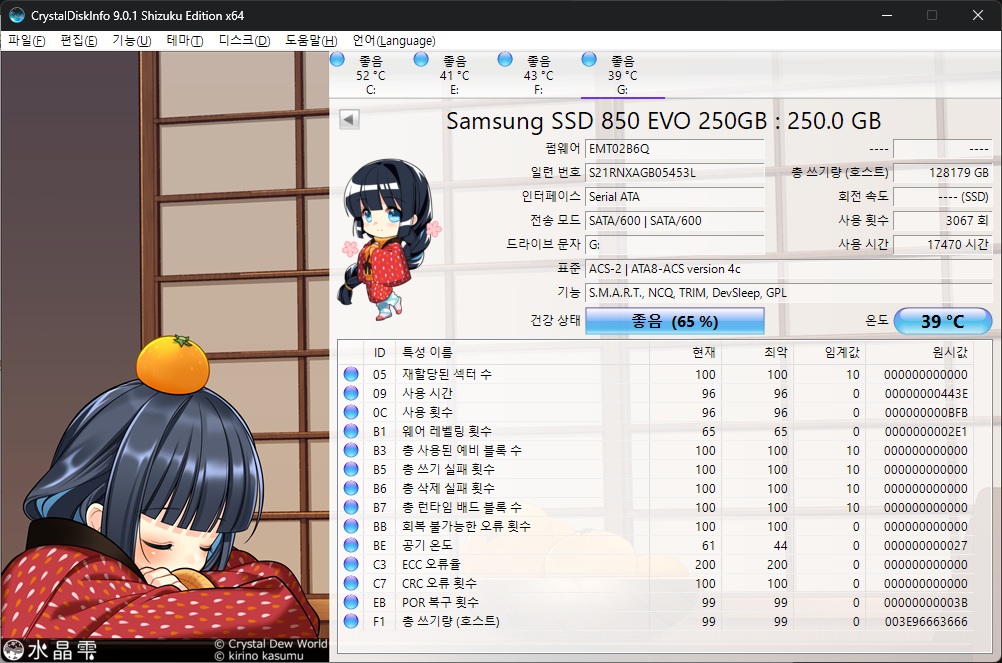Open the 테마(T) menu
This screenshot has width=1002, height=663.
tap(185, 41)
